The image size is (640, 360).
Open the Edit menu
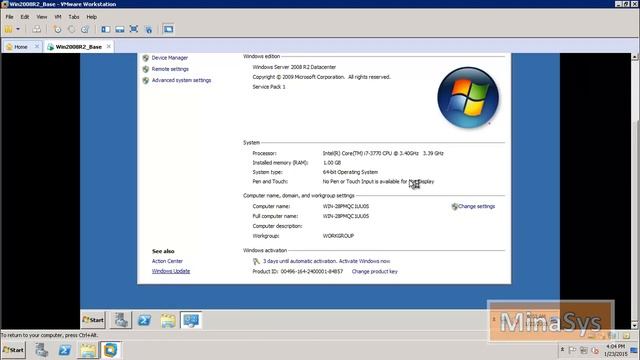(25, 17)
